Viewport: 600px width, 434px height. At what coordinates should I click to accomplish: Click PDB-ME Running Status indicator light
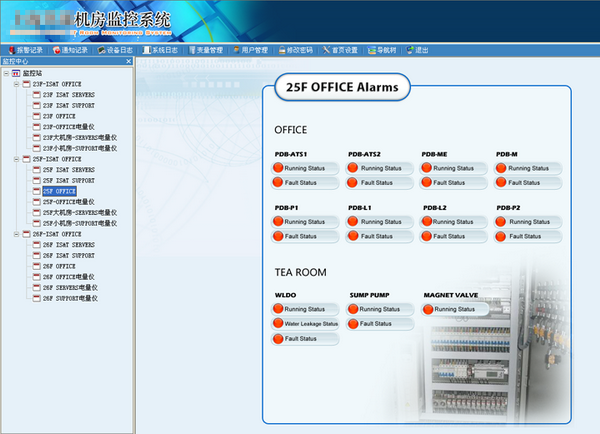(427, 168)
